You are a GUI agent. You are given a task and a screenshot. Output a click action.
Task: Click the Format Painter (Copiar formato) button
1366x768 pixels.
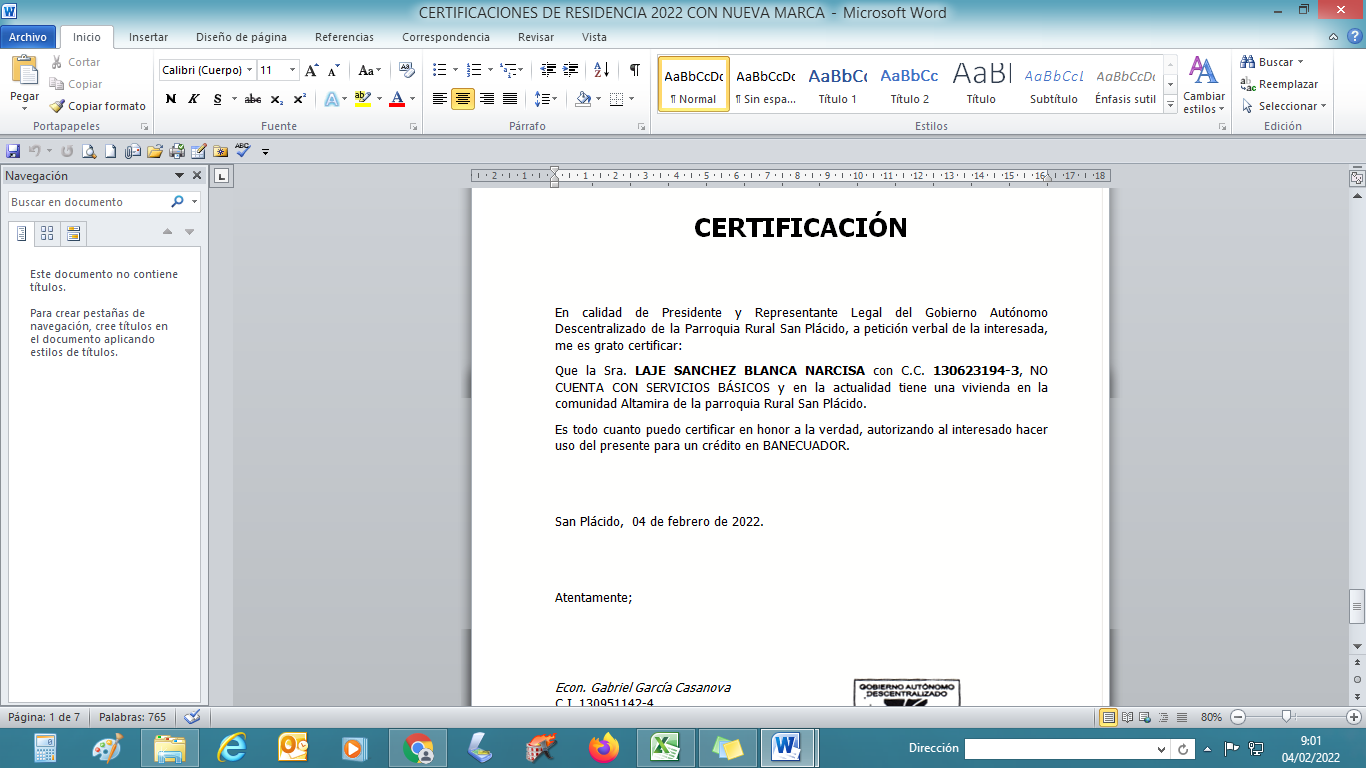click(98, 106)
